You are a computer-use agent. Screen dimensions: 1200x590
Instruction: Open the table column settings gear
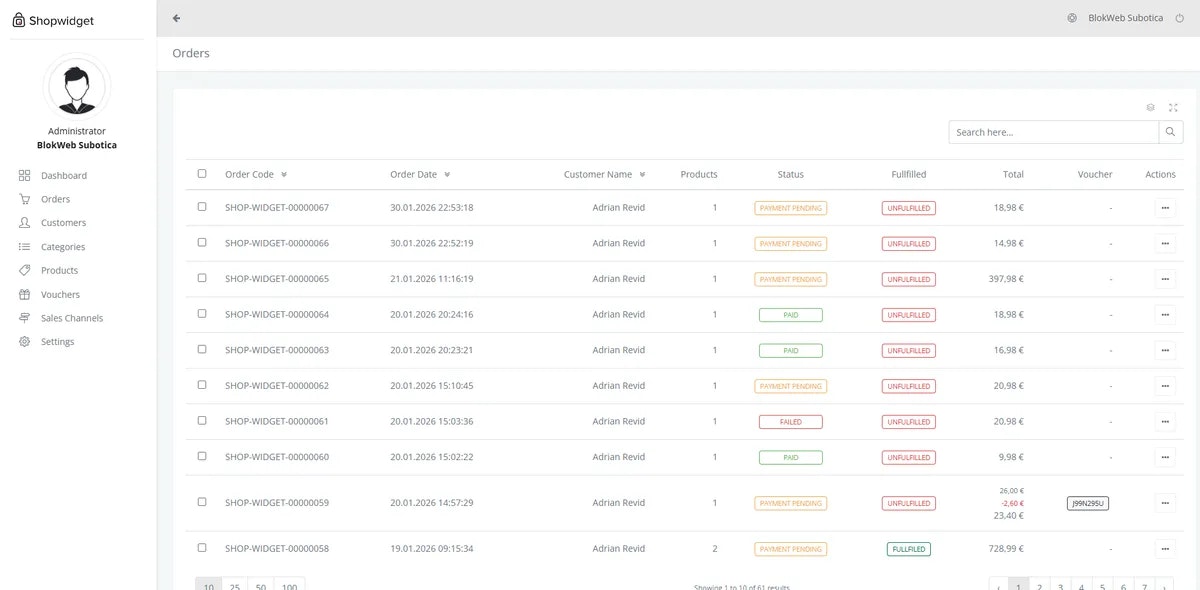point(1149,107)
